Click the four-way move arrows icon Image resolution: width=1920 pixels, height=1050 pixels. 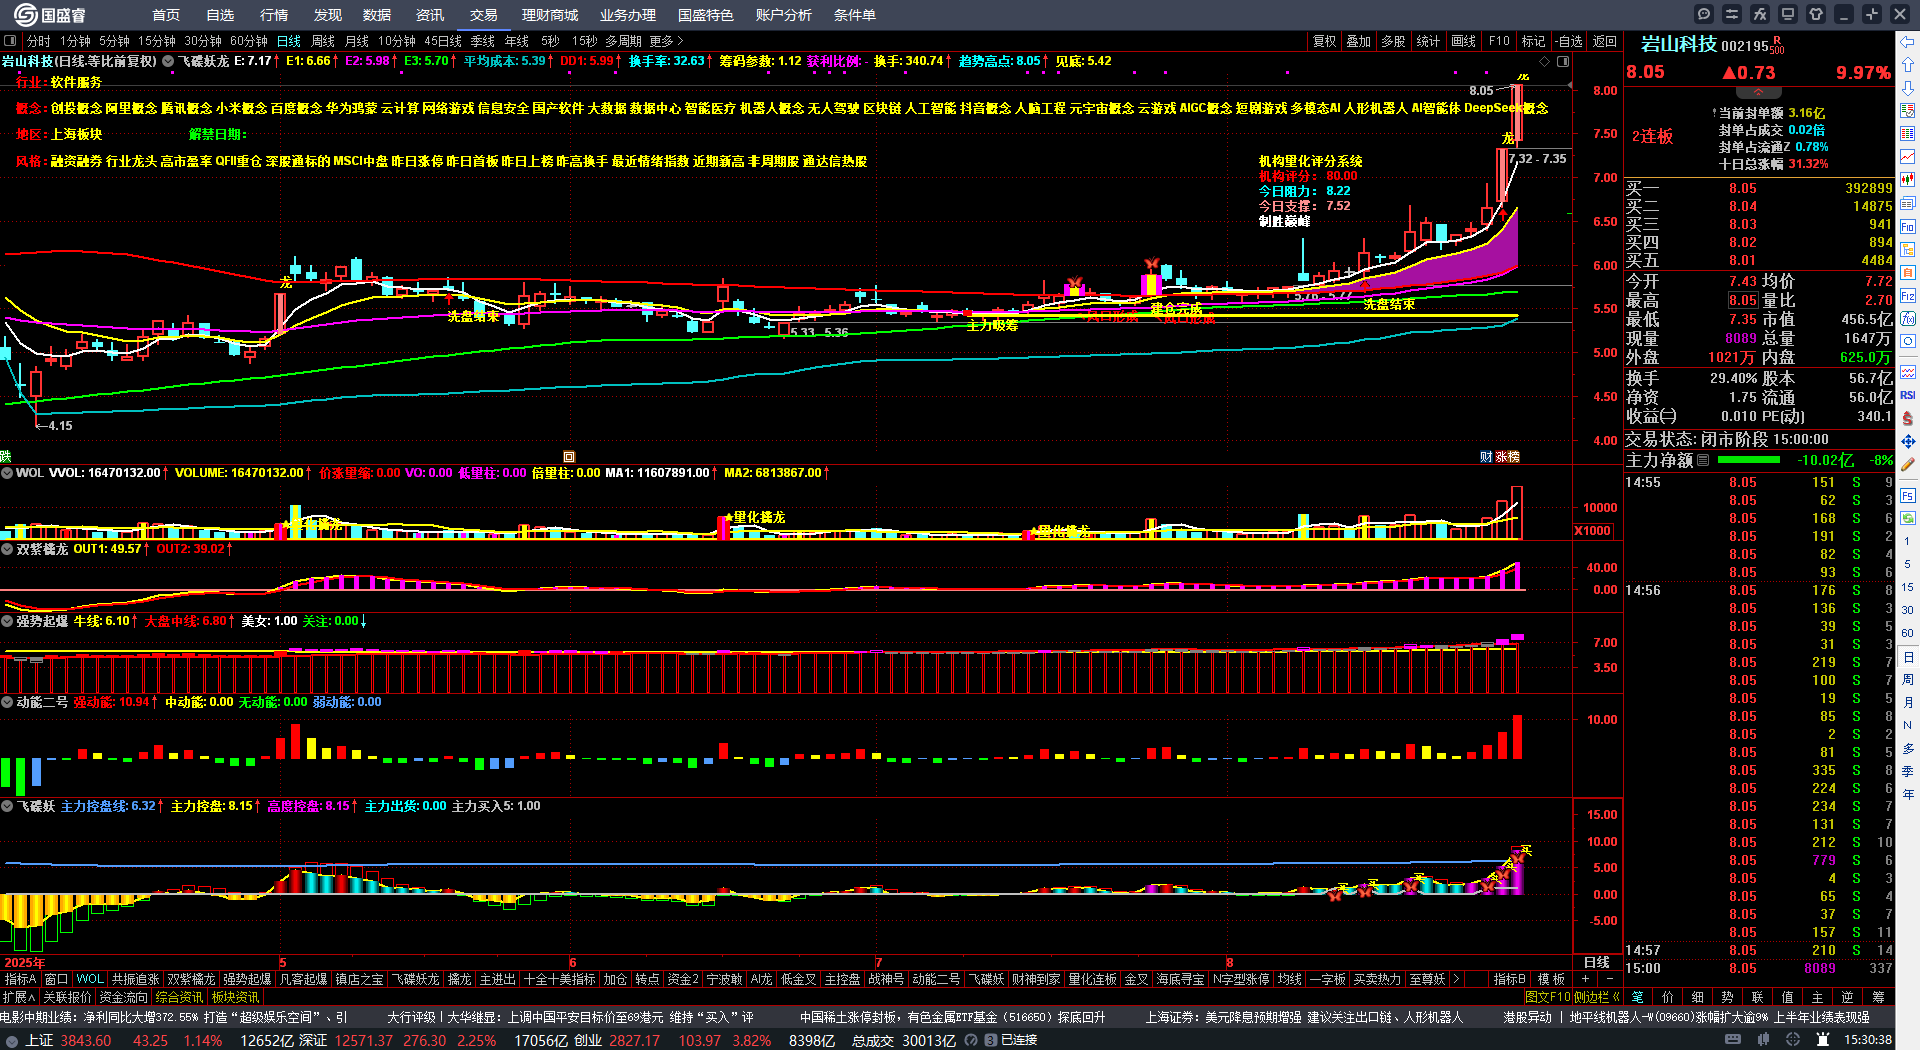click(1908, 441)
